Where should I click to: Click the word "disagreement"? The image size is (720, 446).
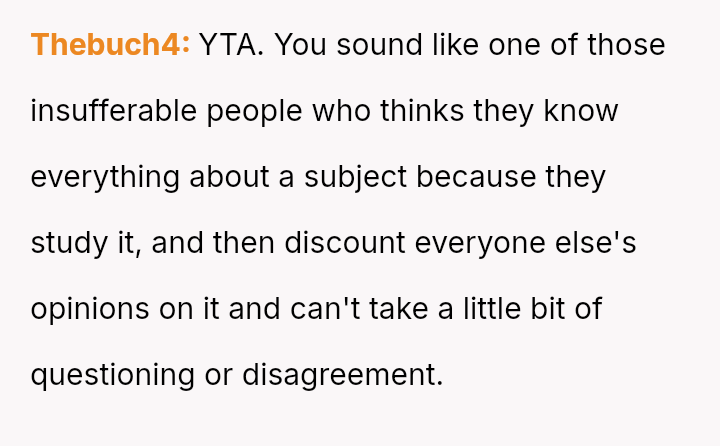coord(342,375)
